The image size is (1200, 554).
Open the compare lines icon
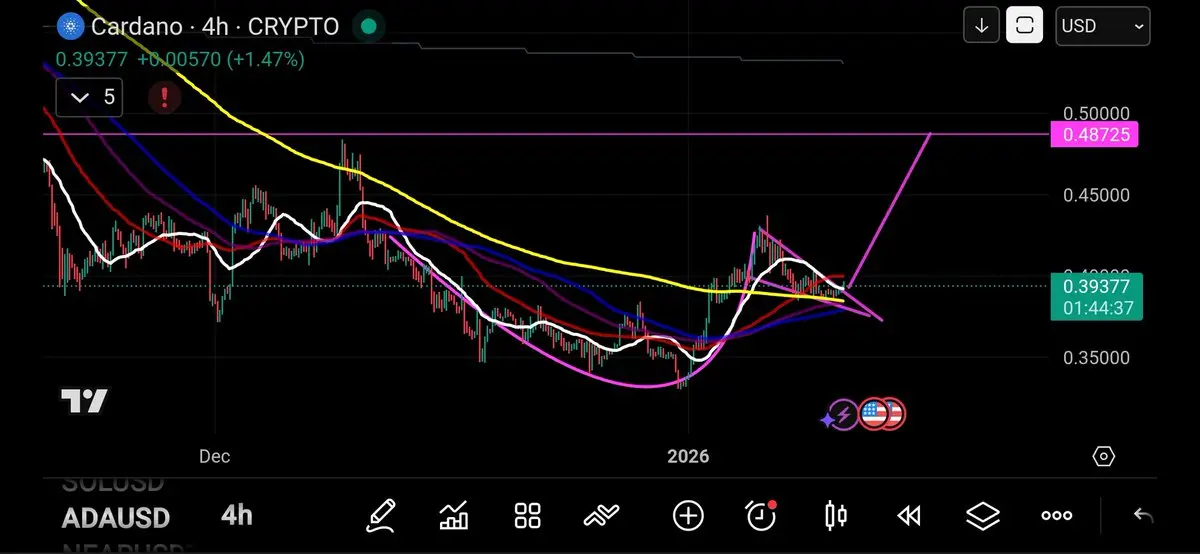pos(603,516)
